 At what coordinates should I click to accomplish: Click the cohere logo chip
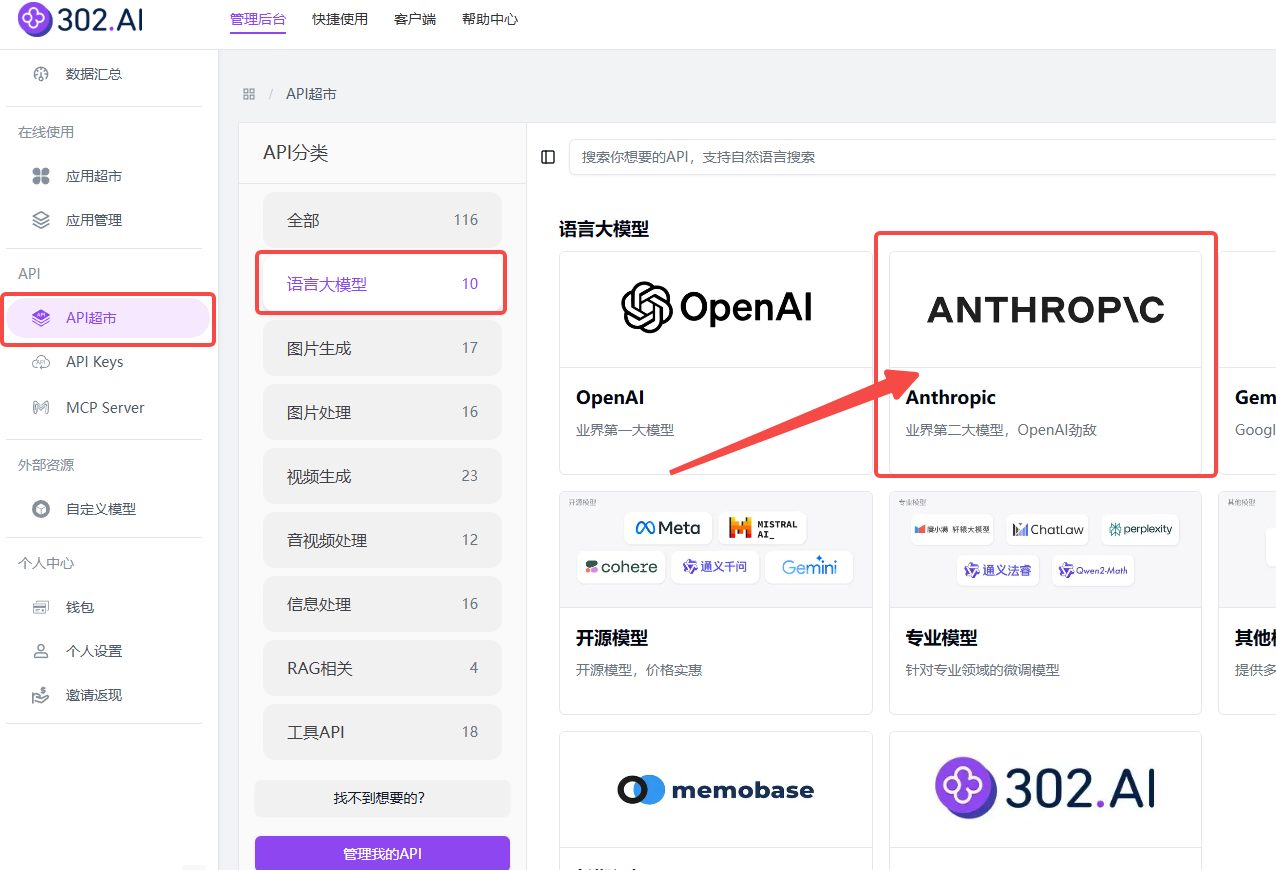(x=621, y=567)
